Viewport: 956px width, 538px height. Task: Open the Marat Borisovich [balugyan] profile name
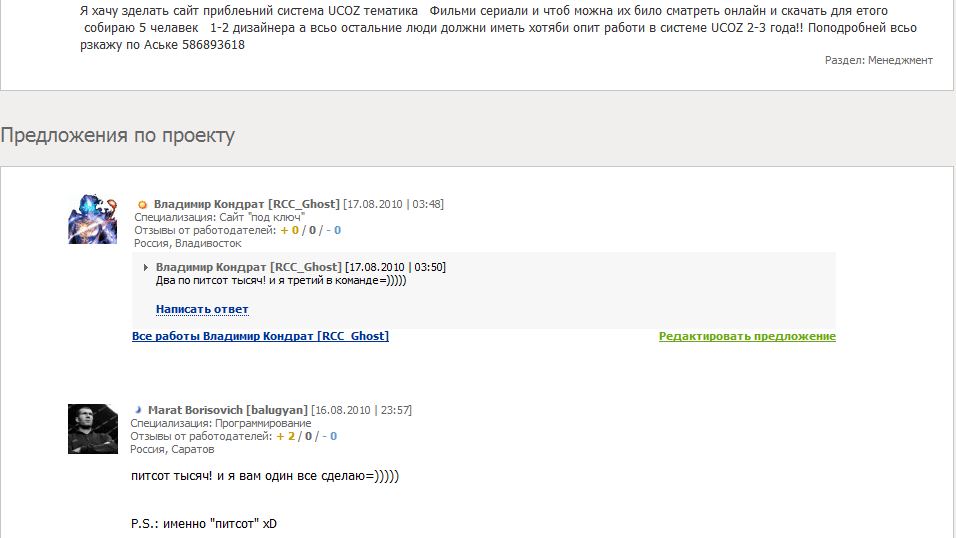point(228,410)
